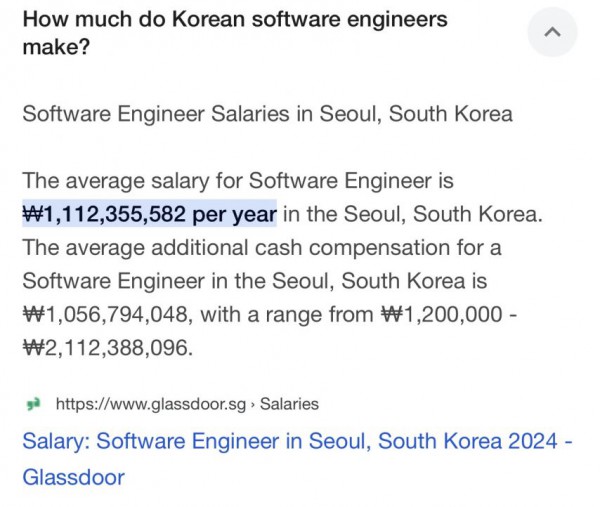Select the Salaries breadcrumb
600x507 pixels.
coord(289,404)
